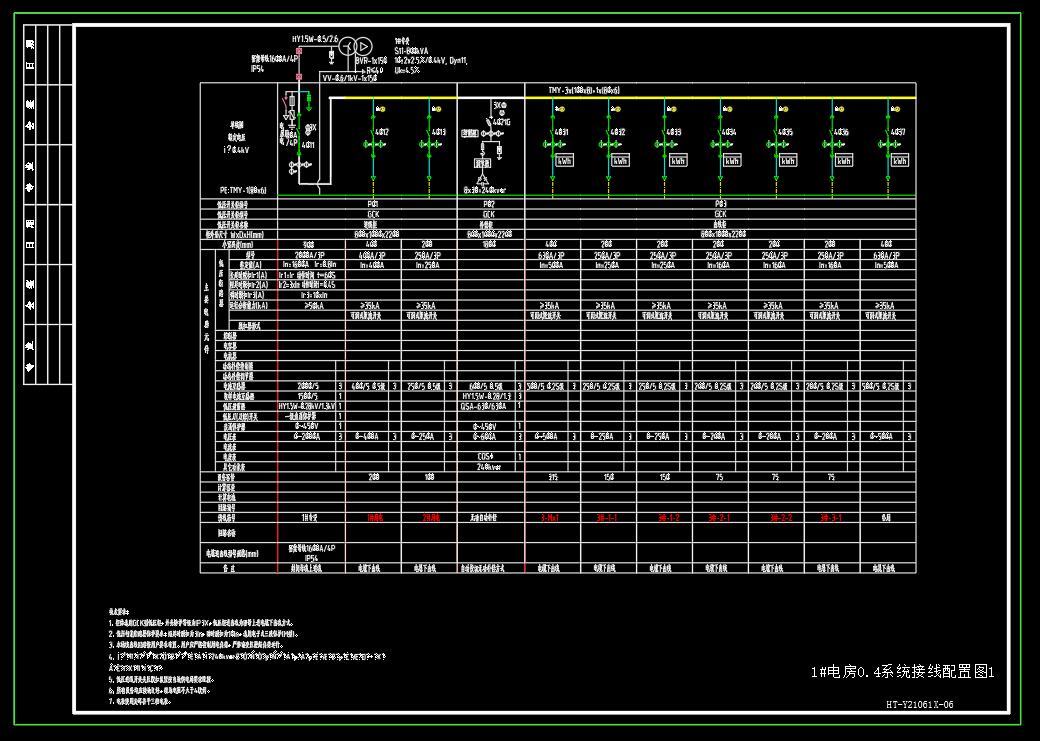The image size is (1040, 741).
Task: Select the kWh meter box on feeder 4033
Action: pyautogui.click(x=677, y=161)
